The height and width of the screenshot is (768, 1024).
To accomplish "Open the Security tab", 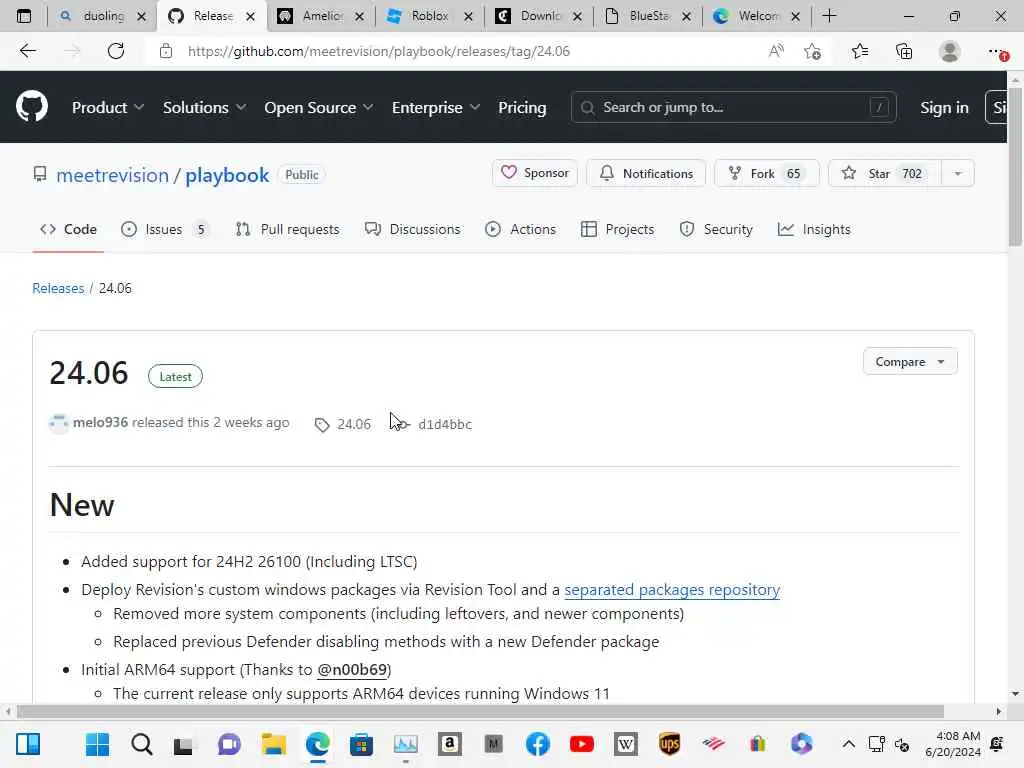I will (x=716, y=229).
